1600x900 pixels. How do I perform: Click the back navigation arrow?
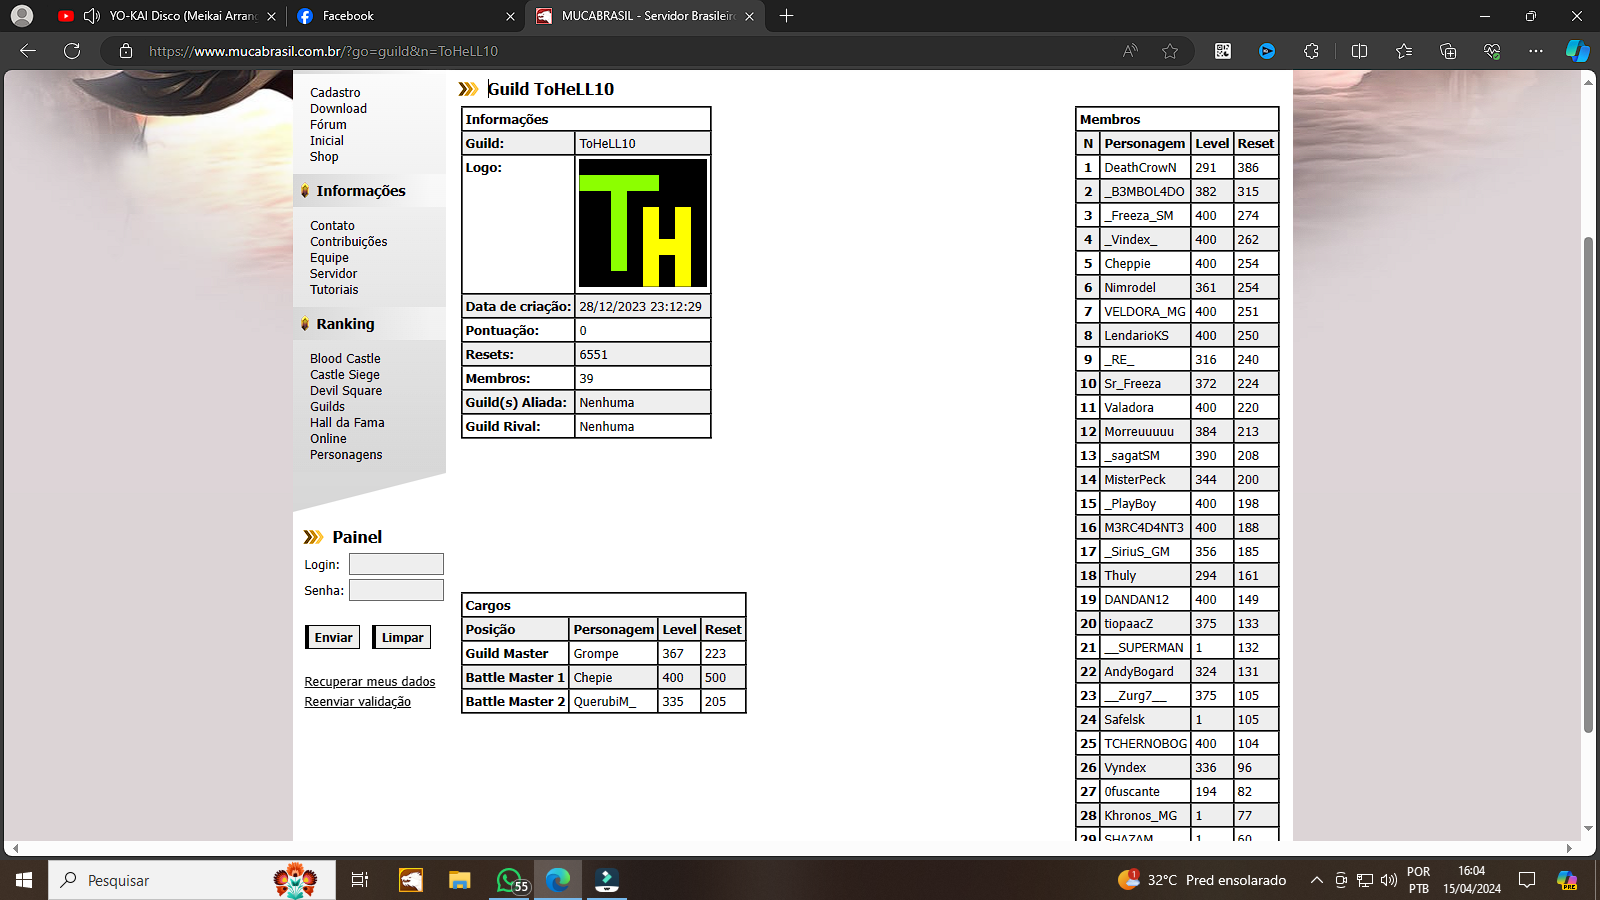coord(28,51)
